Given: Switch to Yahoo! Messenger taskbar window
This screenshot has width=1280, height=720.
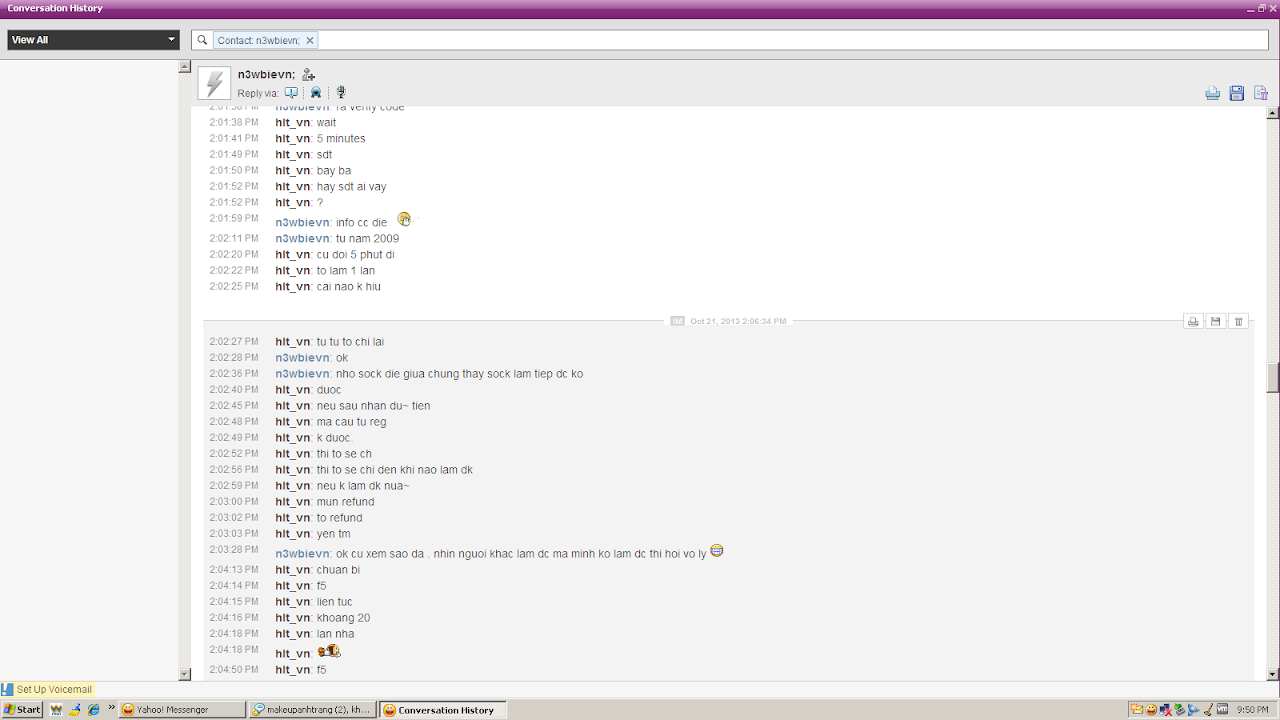Looking at the screenshot, I should [x=181, y=709].
